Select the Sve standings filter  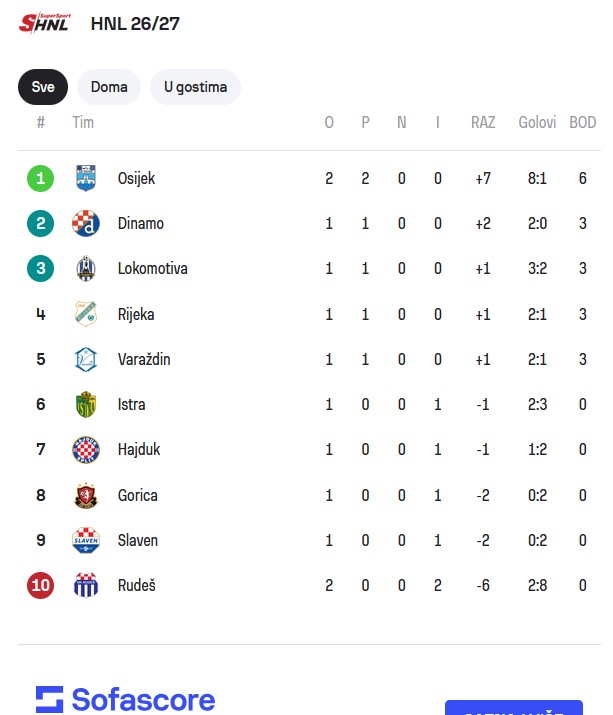click(43, 87)
